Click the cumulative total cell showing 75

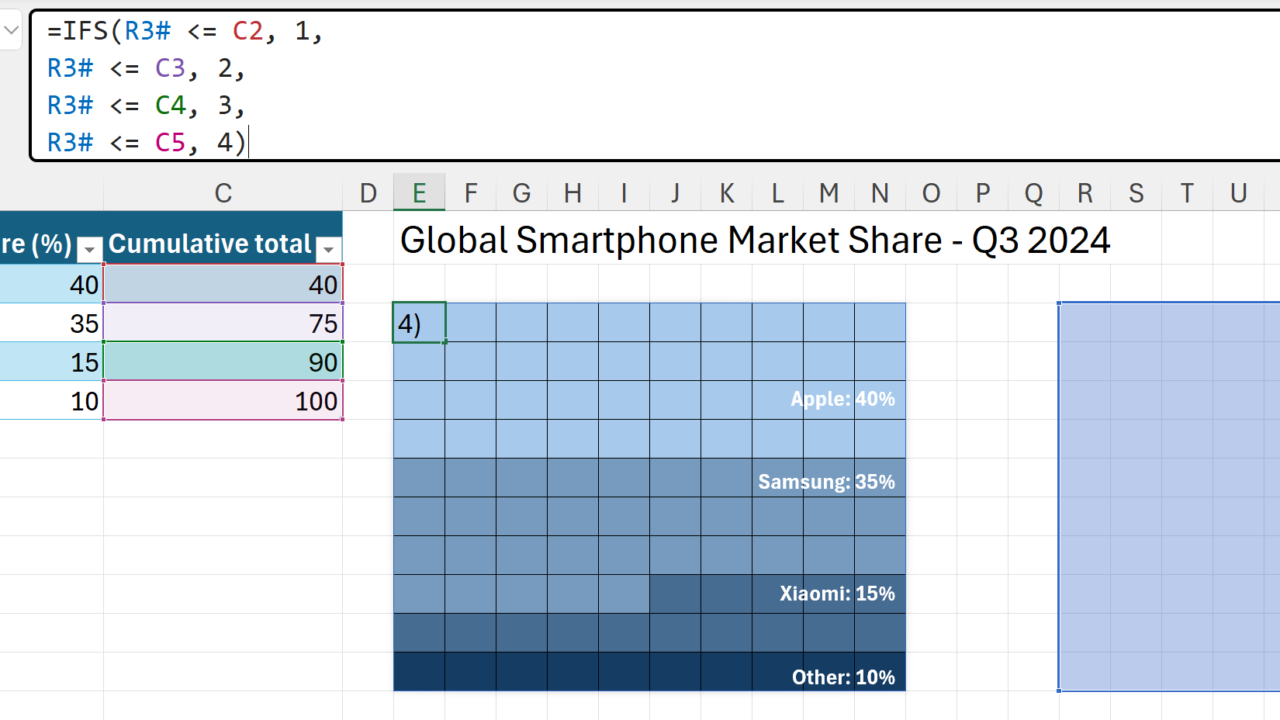pyautogui.click(x=223, y=323)
